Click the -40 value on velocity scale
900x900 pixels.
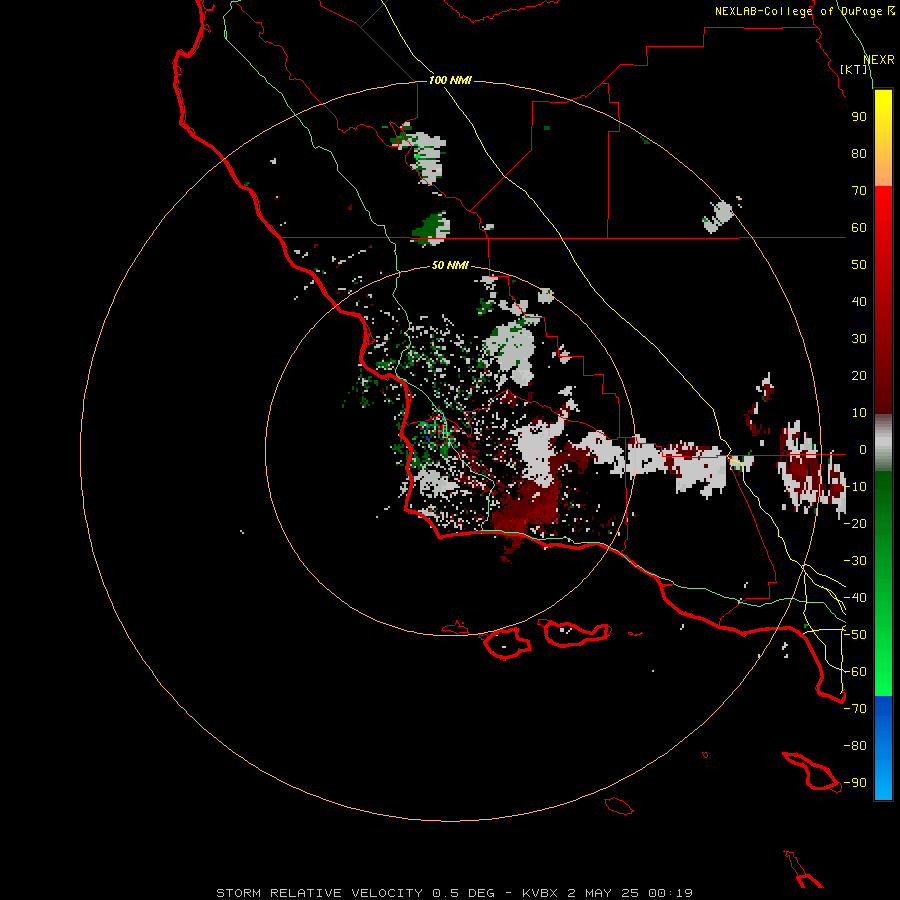[x=855, y=598]
